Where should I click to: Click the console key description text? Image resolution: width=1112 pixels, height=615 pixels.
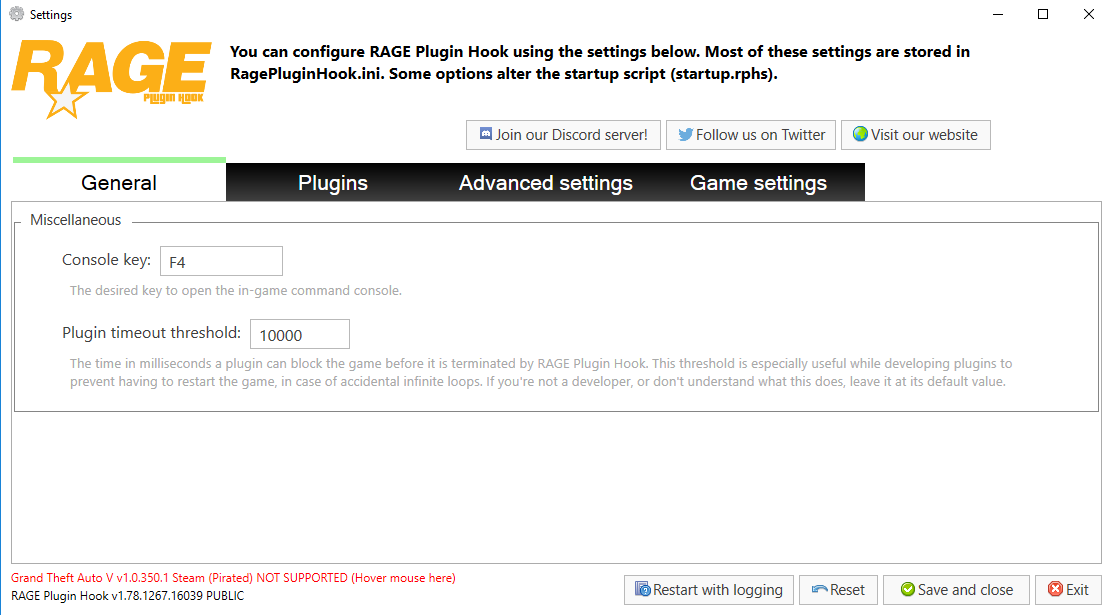click(235, 290)
